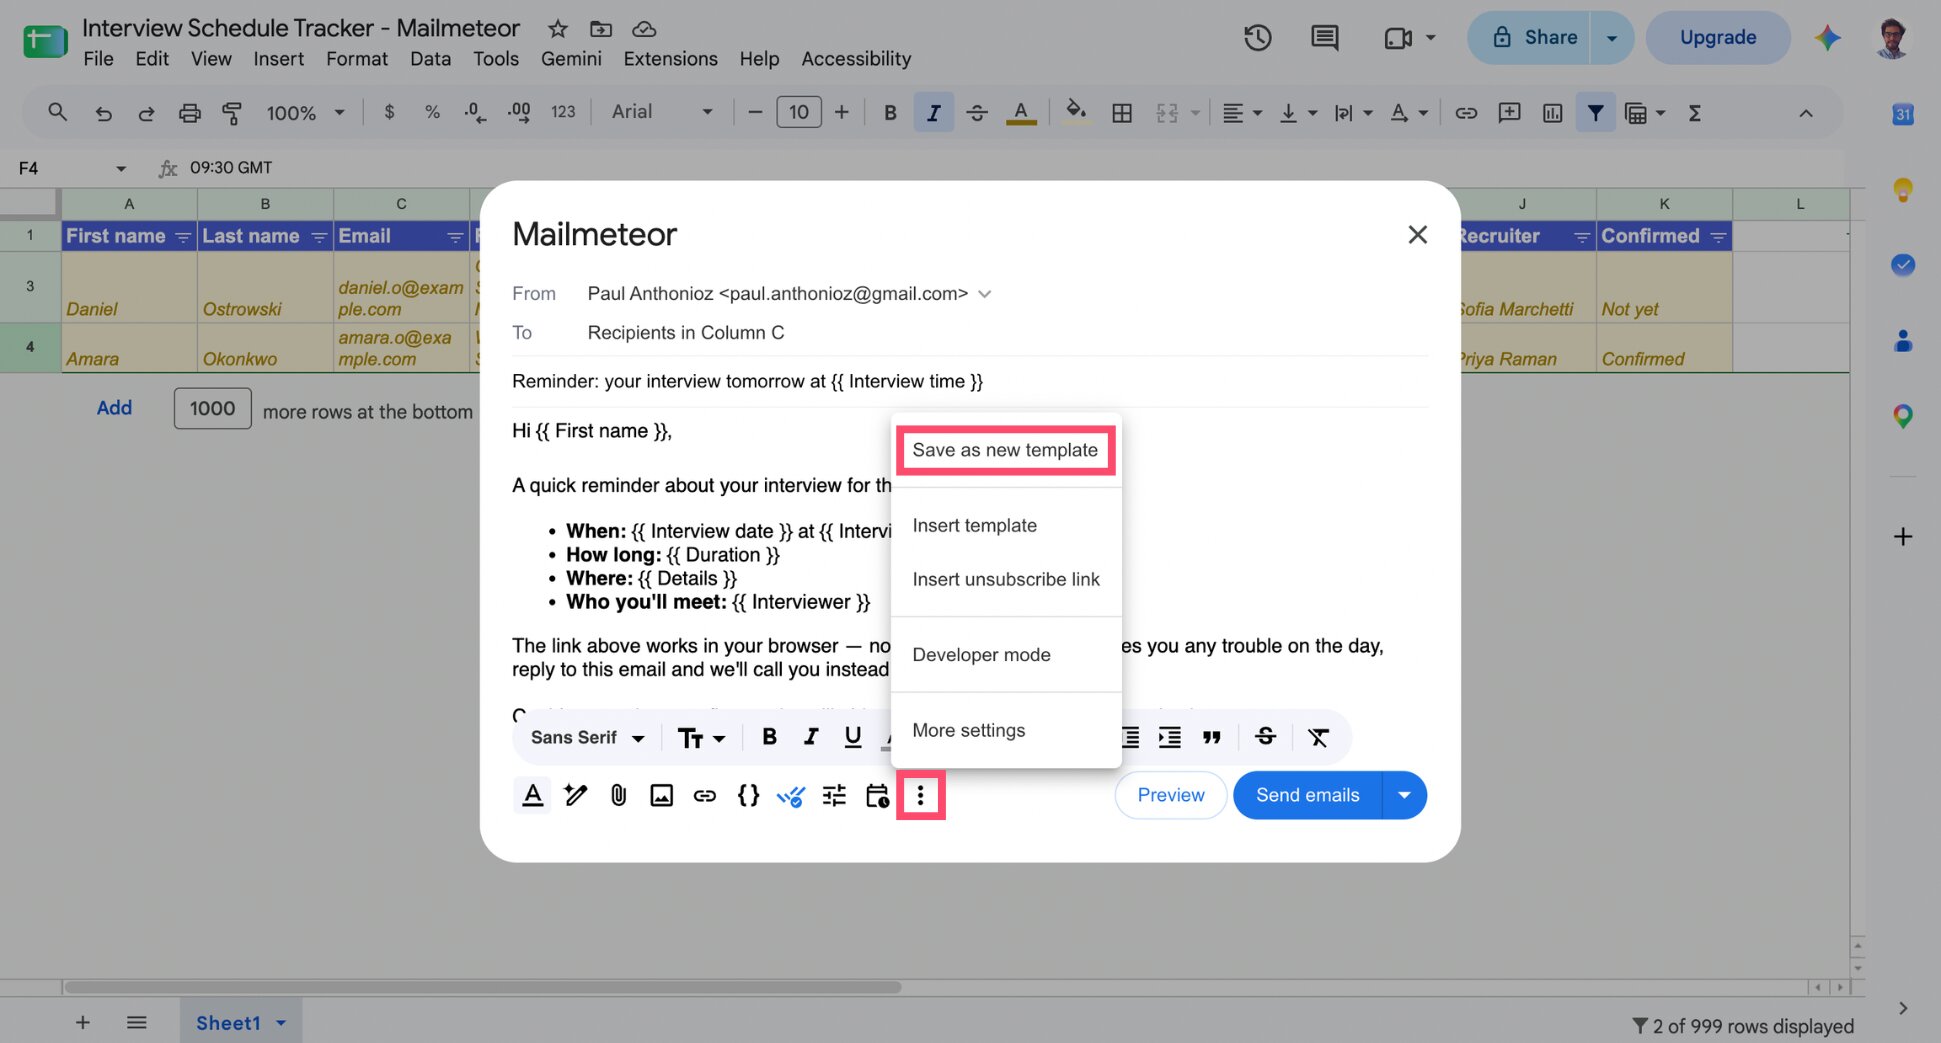This screenshot has height=1043, width=1941.
Task: Click the AI magic pen icon
Action: (576, 796)
